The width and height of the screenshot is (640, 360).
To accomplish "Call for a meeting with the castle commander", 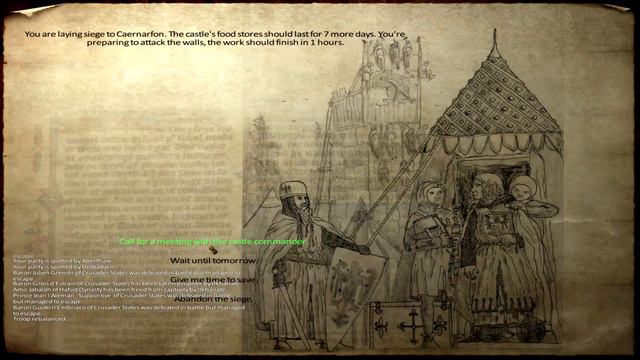I will pyautogui.click(x=213, y=242).
